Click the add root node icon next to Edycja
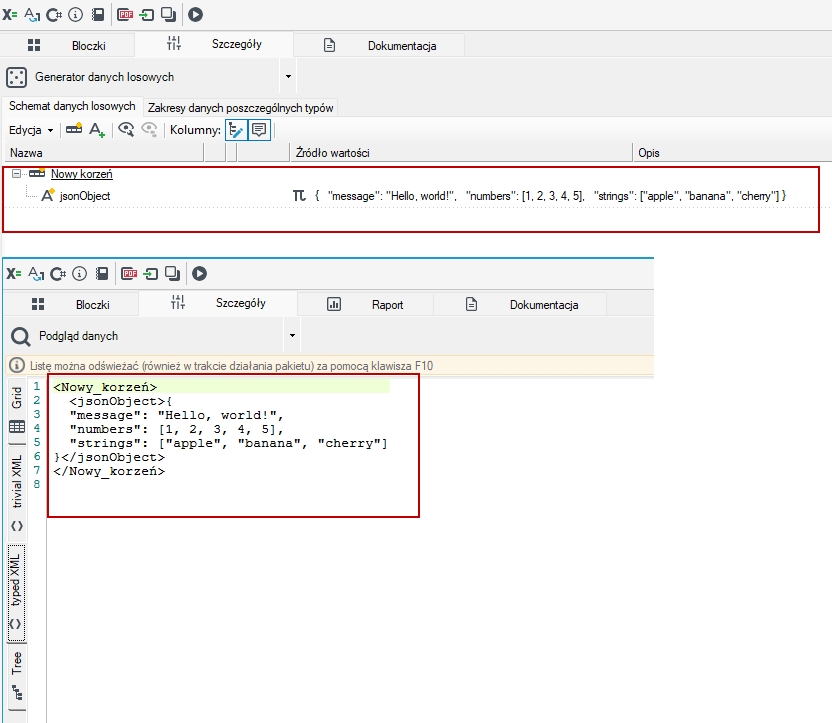Image resolution: width=832 pixels, height=723 pixels. tap(74, 129)
